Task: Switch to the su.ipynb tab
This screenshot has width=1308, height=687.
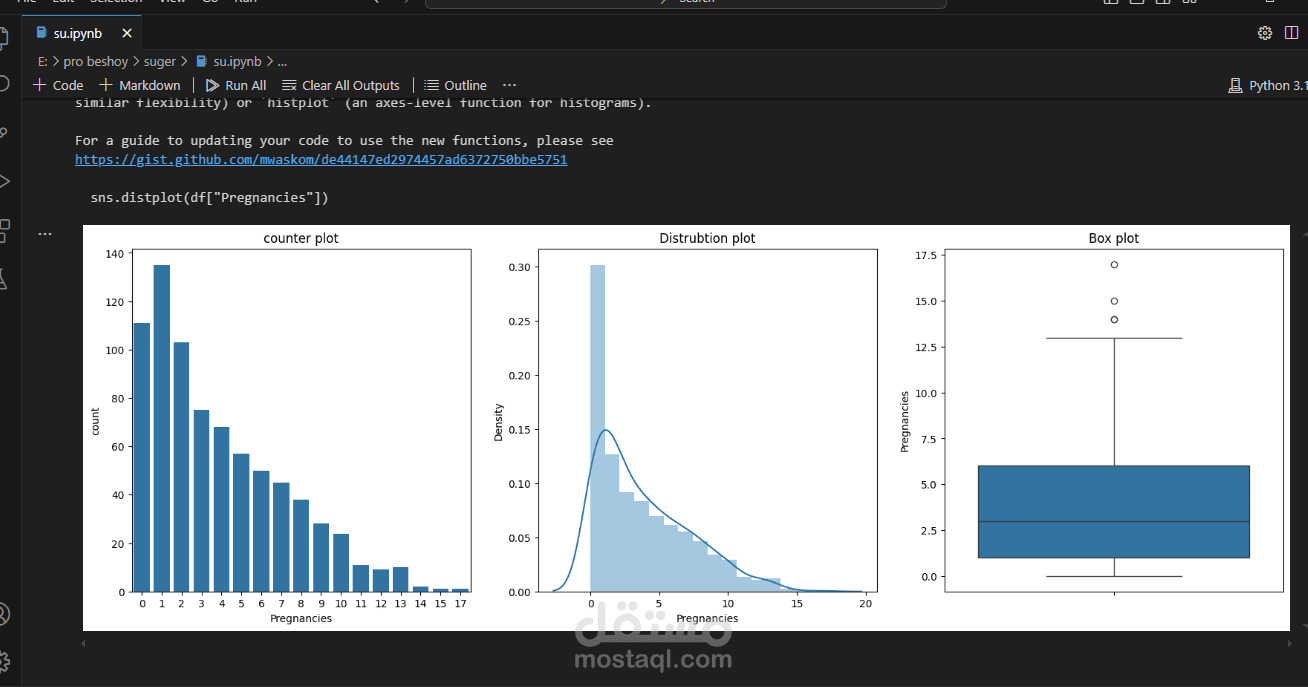Action: pos(77,33)
